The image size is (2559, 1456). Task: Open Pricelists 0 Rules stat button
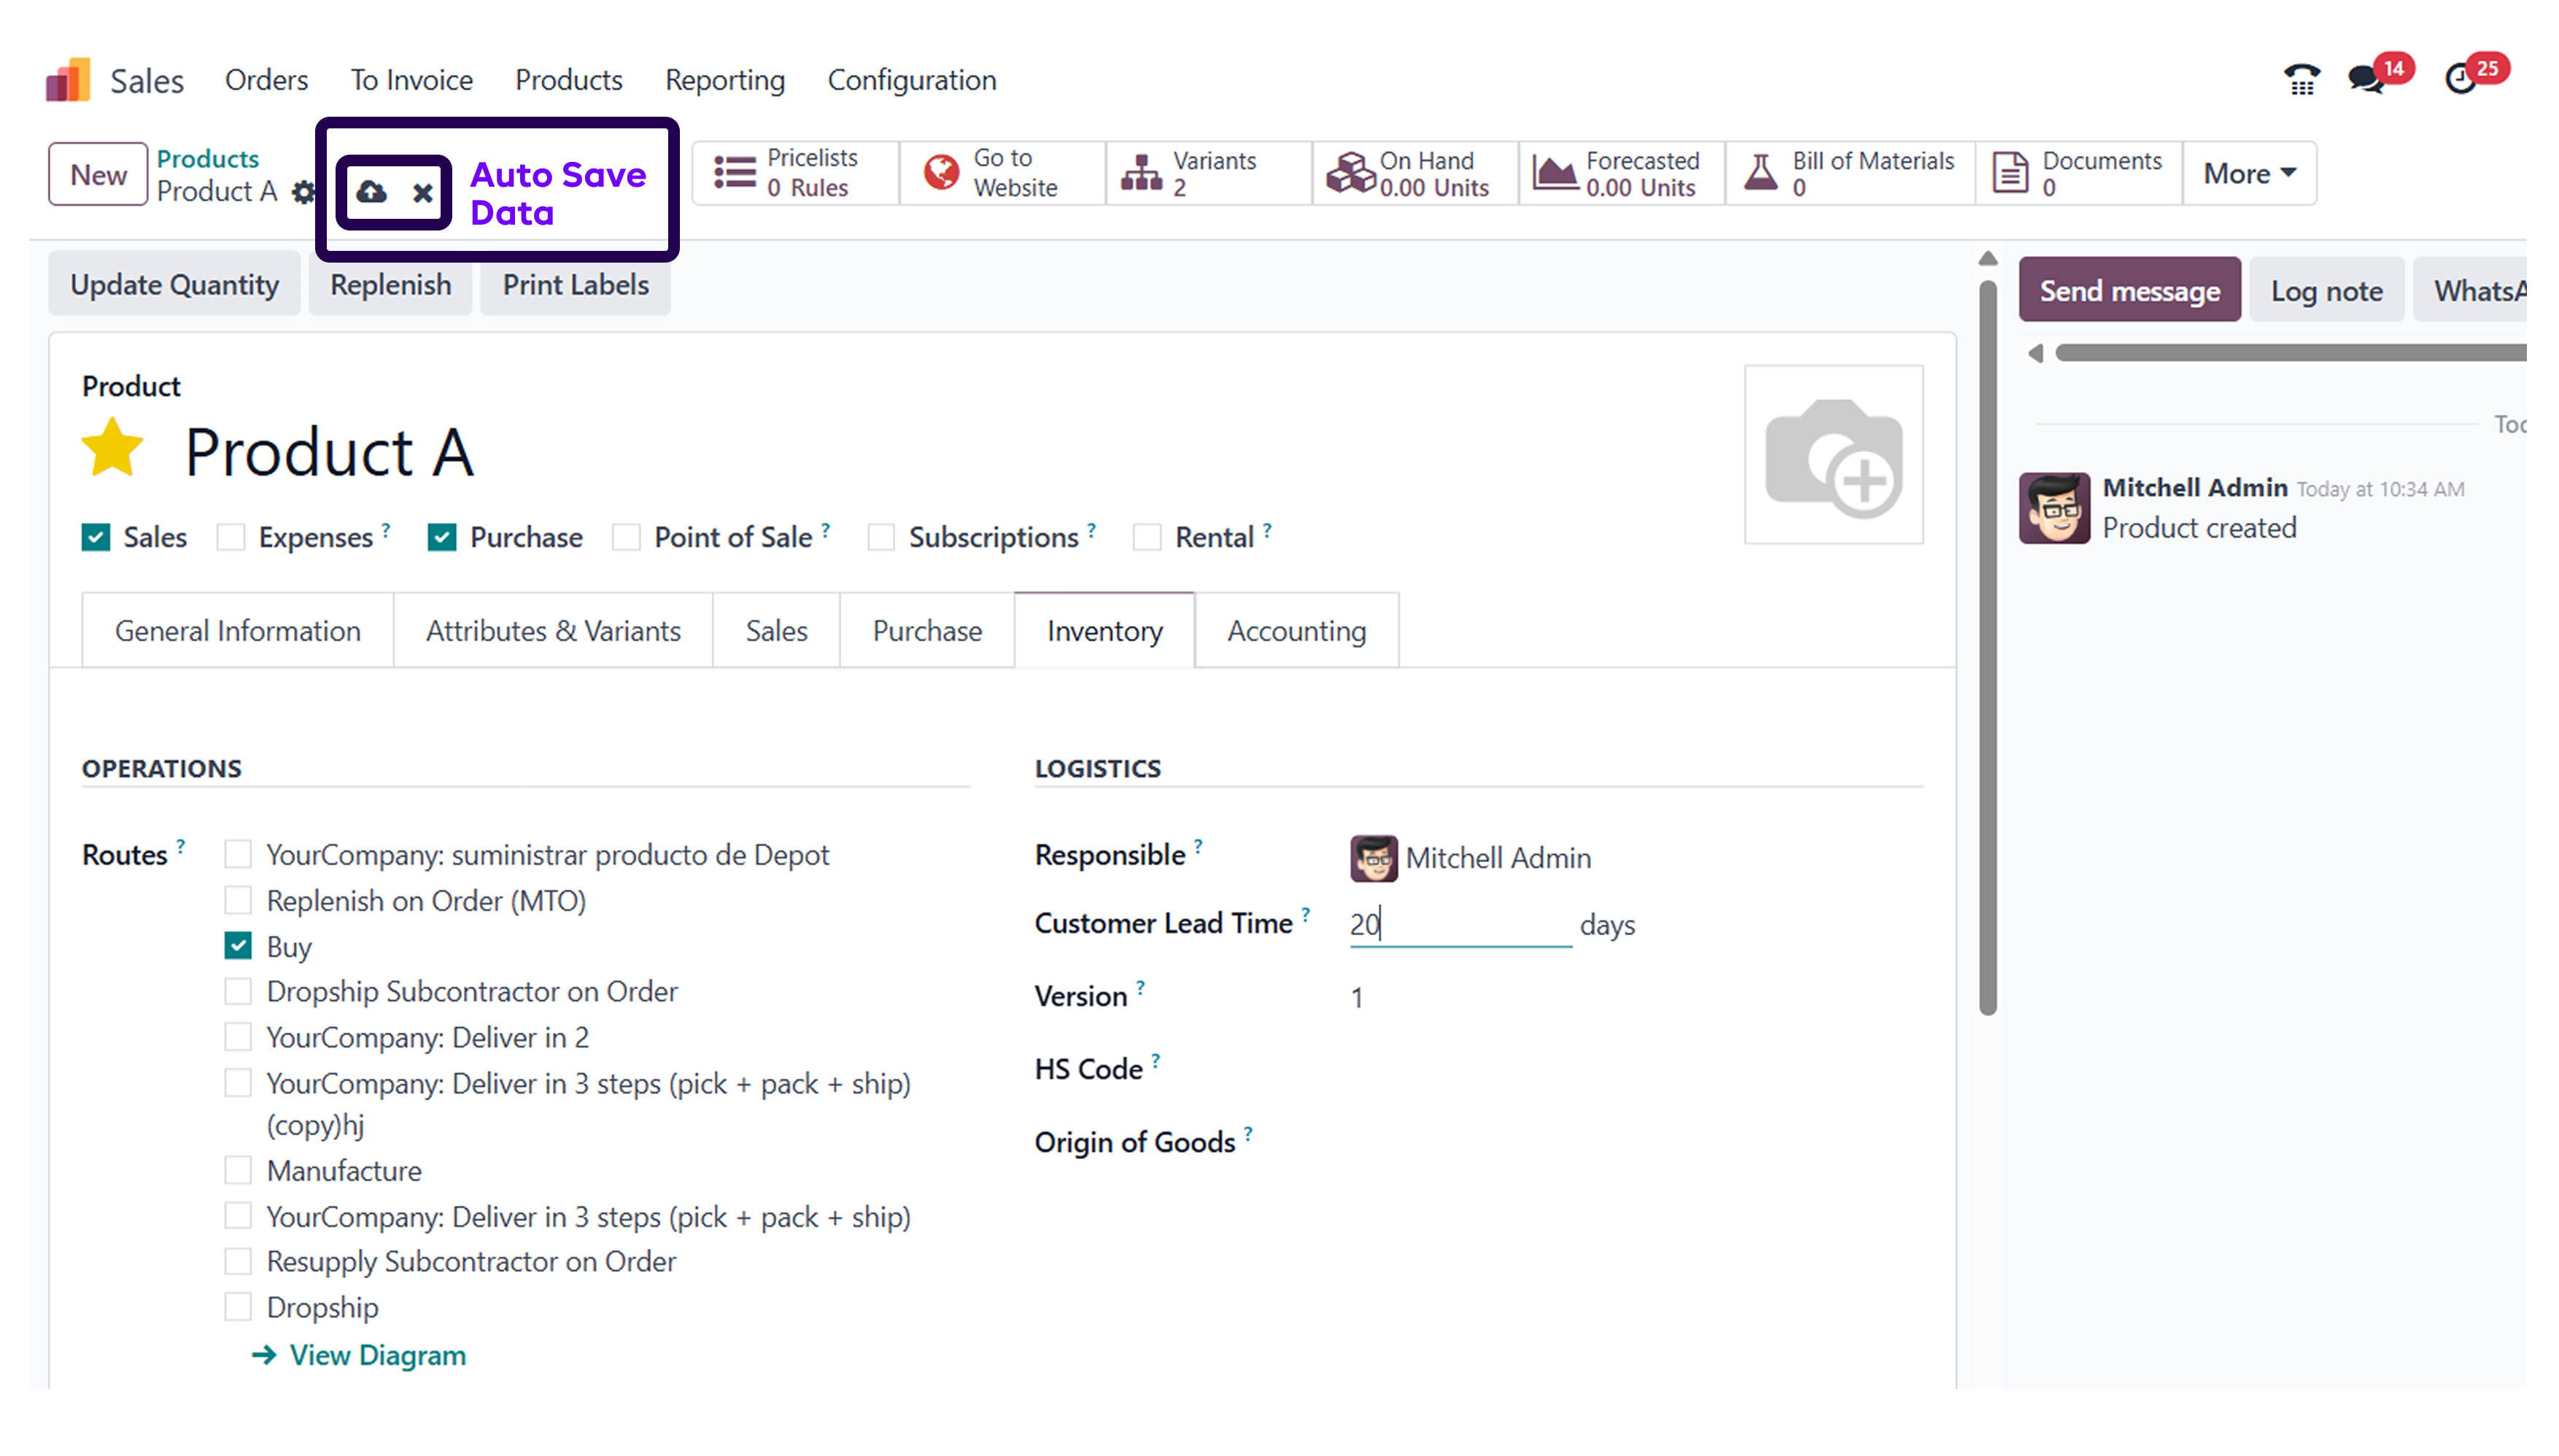click(796, 173)
